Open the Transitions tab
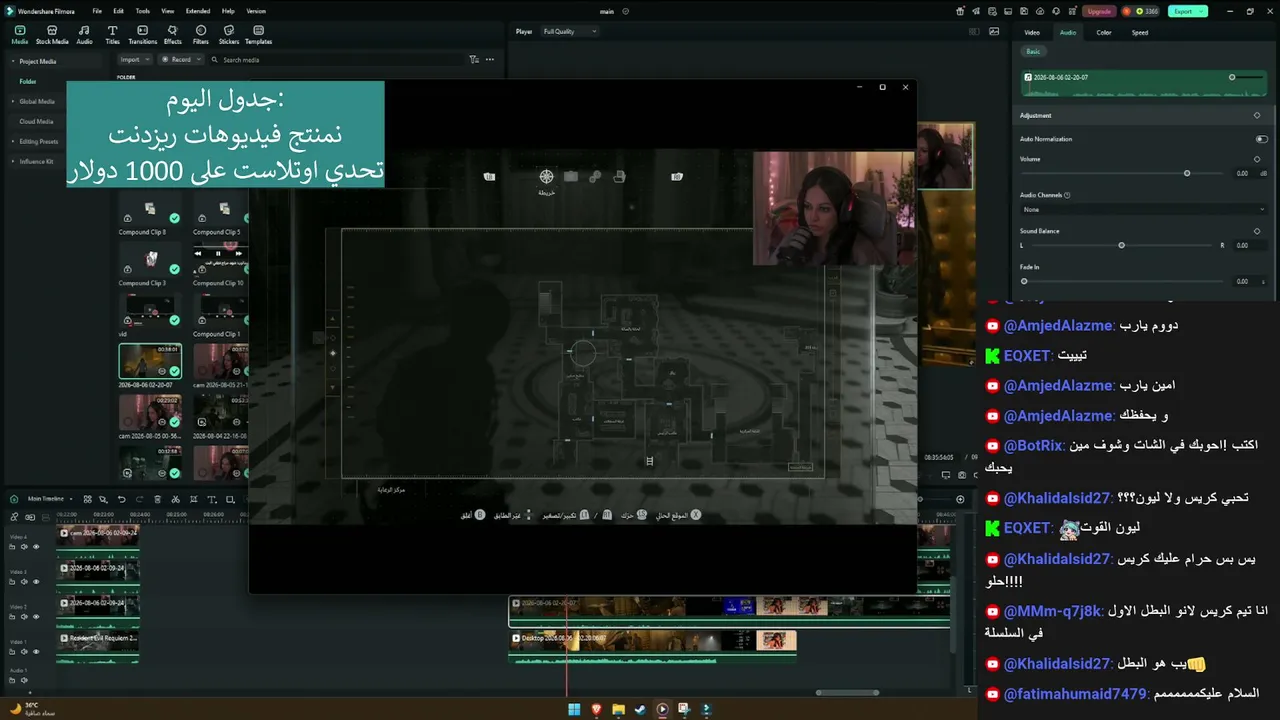 [x=143, y=35]
